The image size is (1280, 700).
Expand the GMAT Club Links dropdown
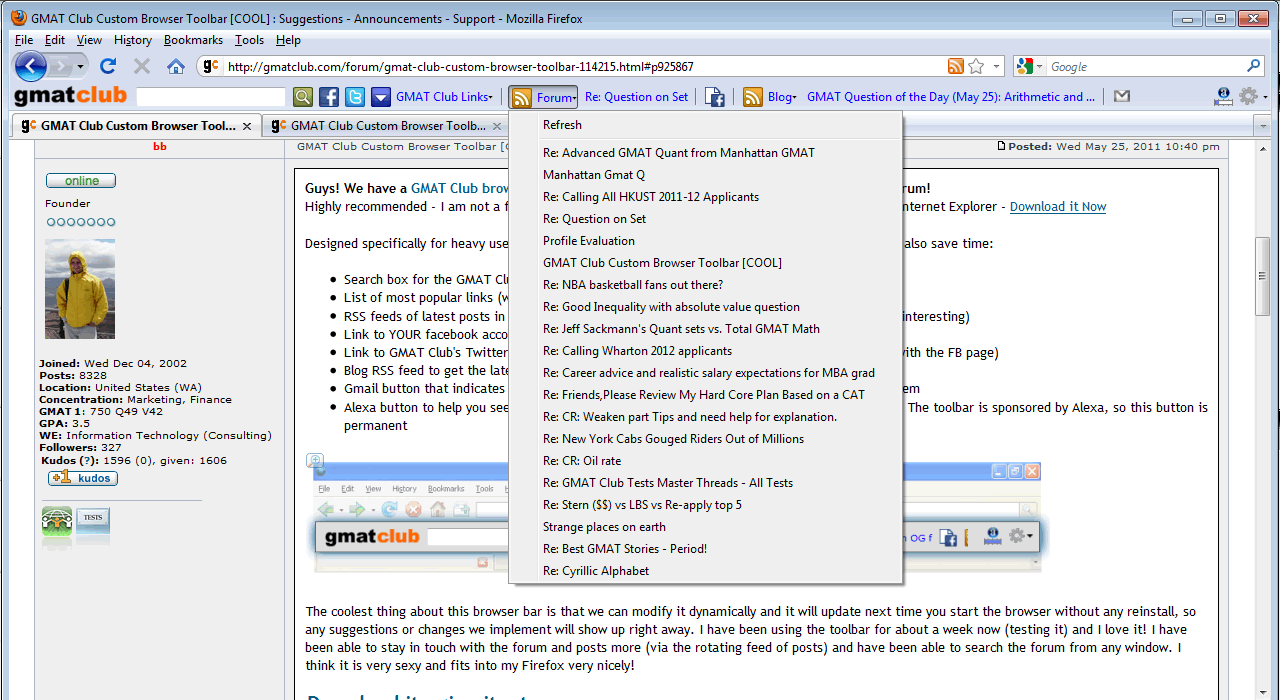click(x=445, y=97)
